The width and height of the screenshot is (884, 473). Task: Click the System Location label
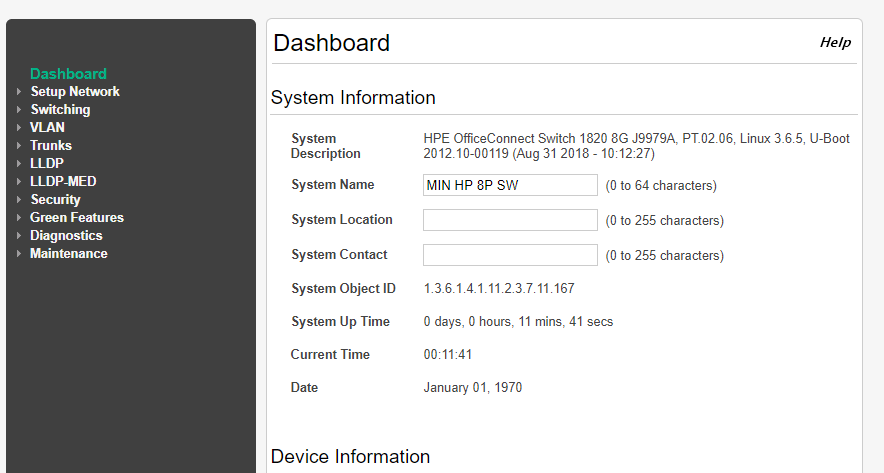tap(342, 220)
